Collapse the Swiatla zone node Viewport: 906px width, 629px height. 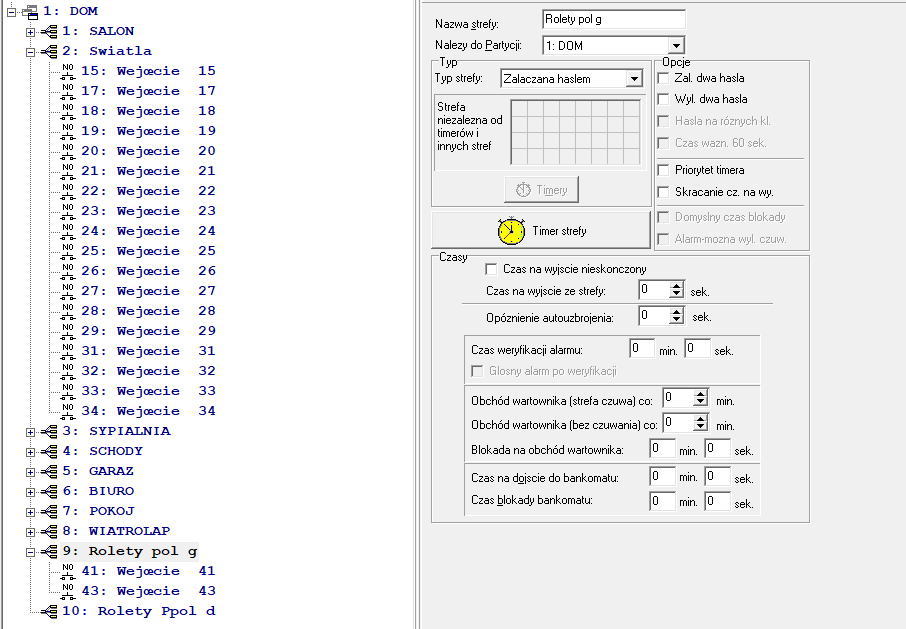(x=30, y=52)
